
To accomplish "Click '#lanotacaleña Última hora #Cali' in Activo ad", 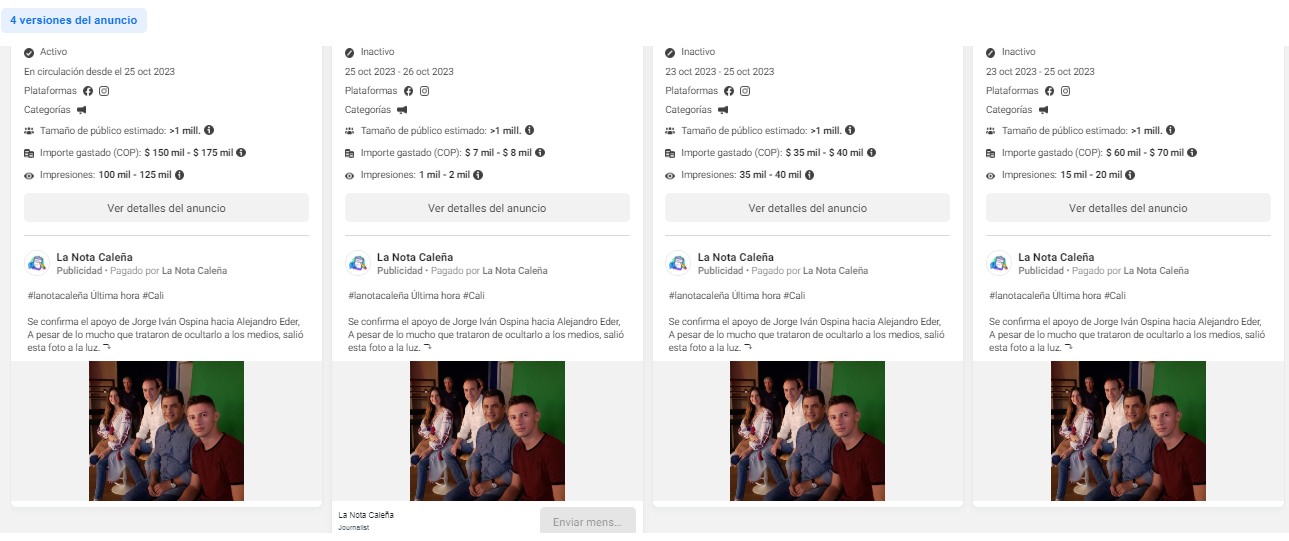I will click(x=96, y=296).
